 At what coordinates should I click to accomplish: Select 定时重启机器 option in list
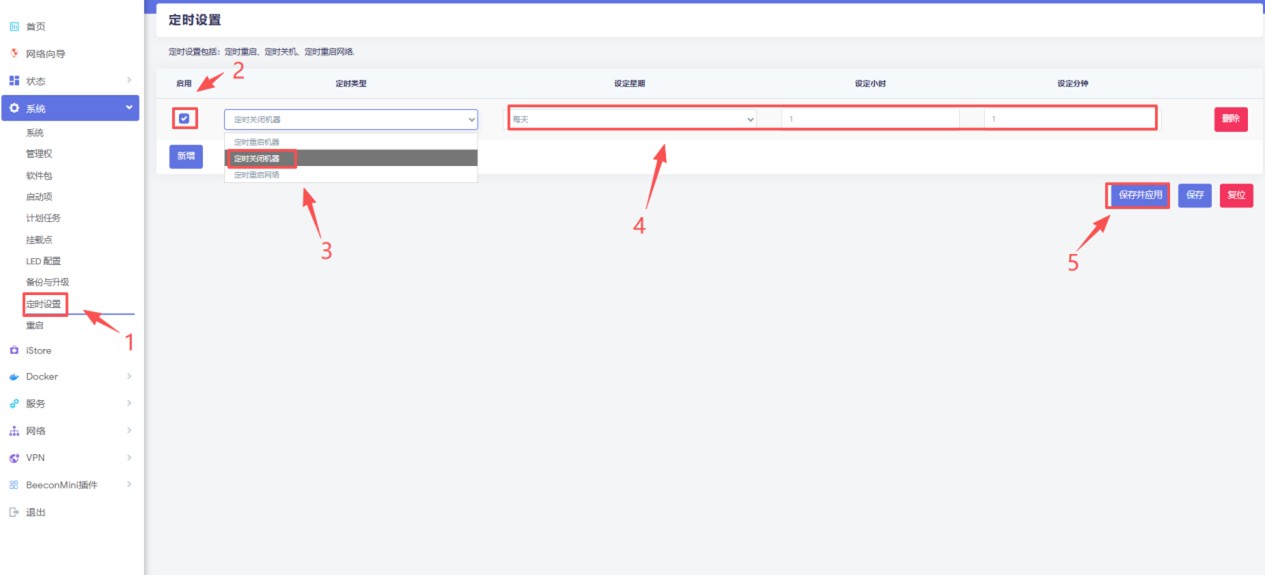(351, 142)
